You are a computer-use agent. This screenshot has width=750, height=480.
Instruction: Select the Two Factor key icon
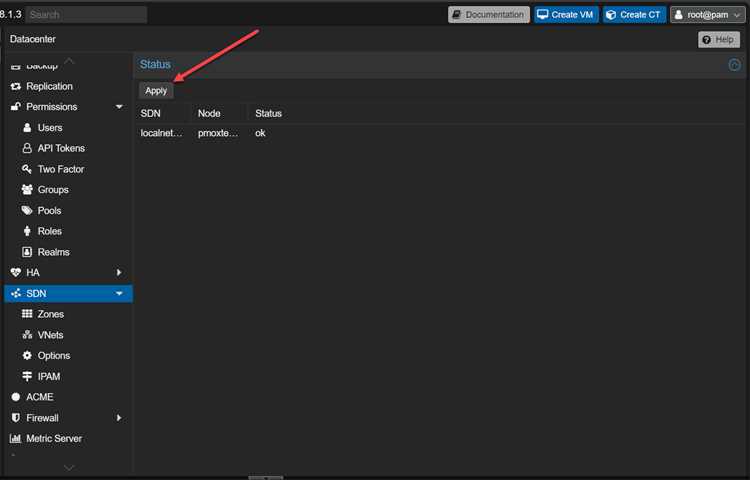(x=27, y=169)
